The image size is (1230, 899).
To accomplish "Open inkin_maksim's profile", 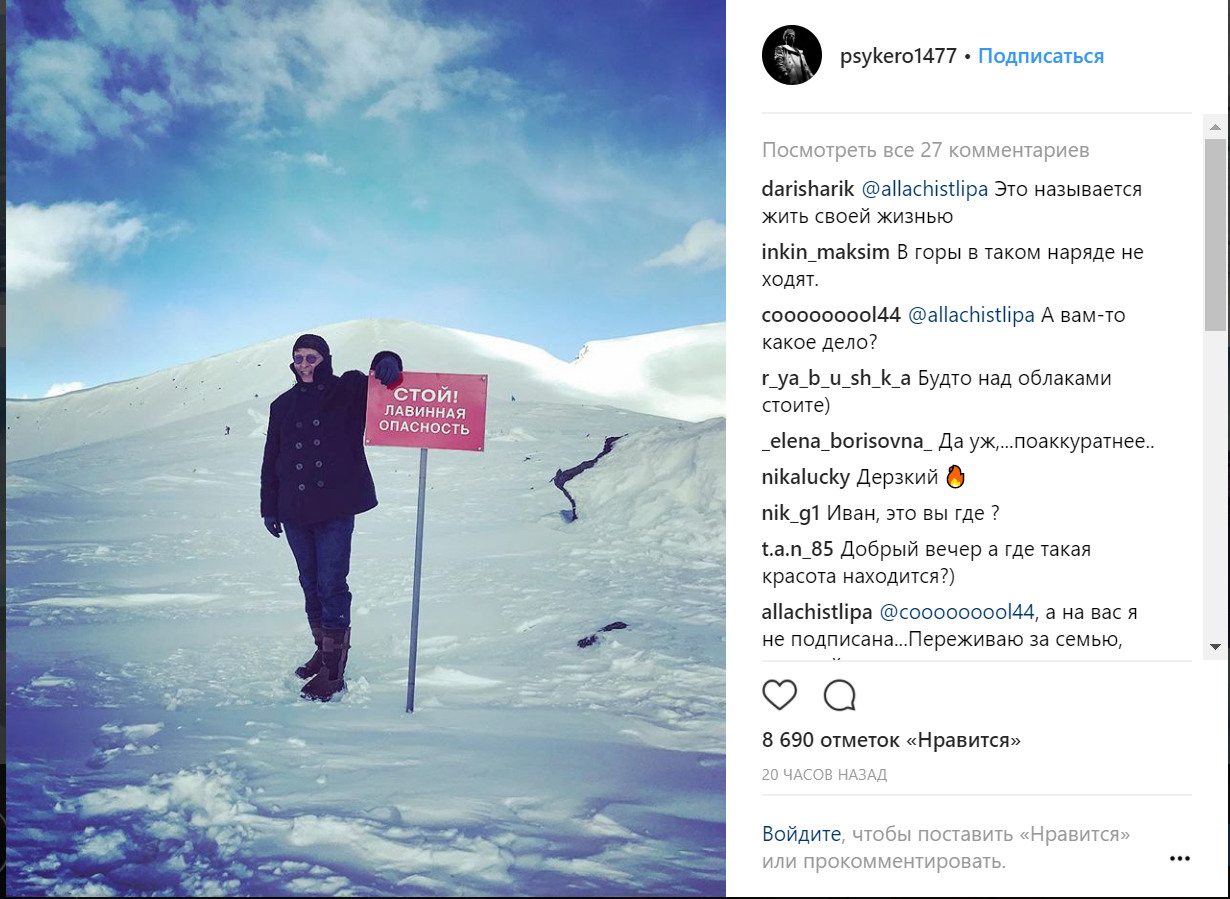I will (825, 252).
